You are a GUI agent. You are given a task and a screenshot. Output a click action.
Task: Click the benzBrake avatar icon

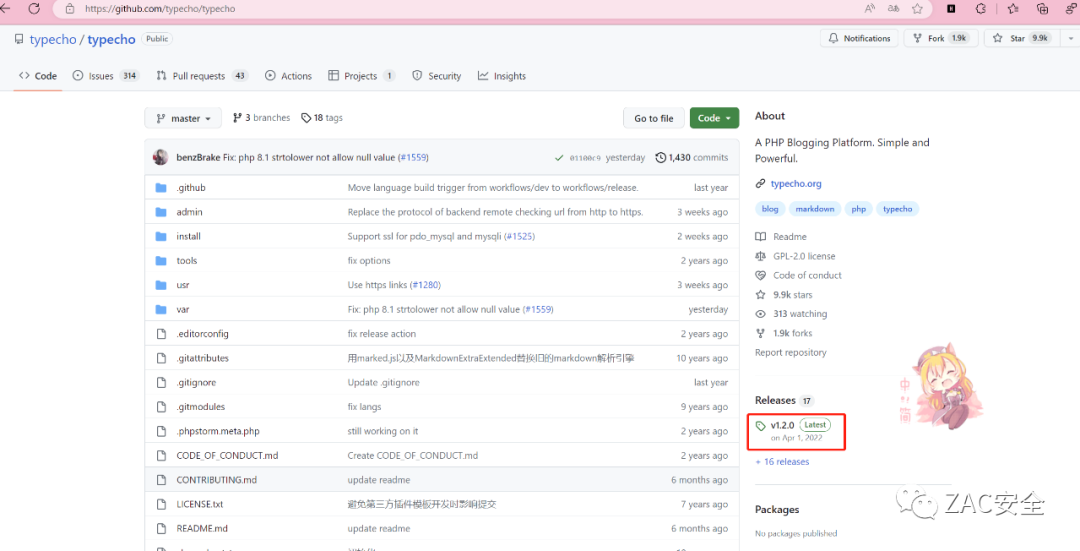161,157
